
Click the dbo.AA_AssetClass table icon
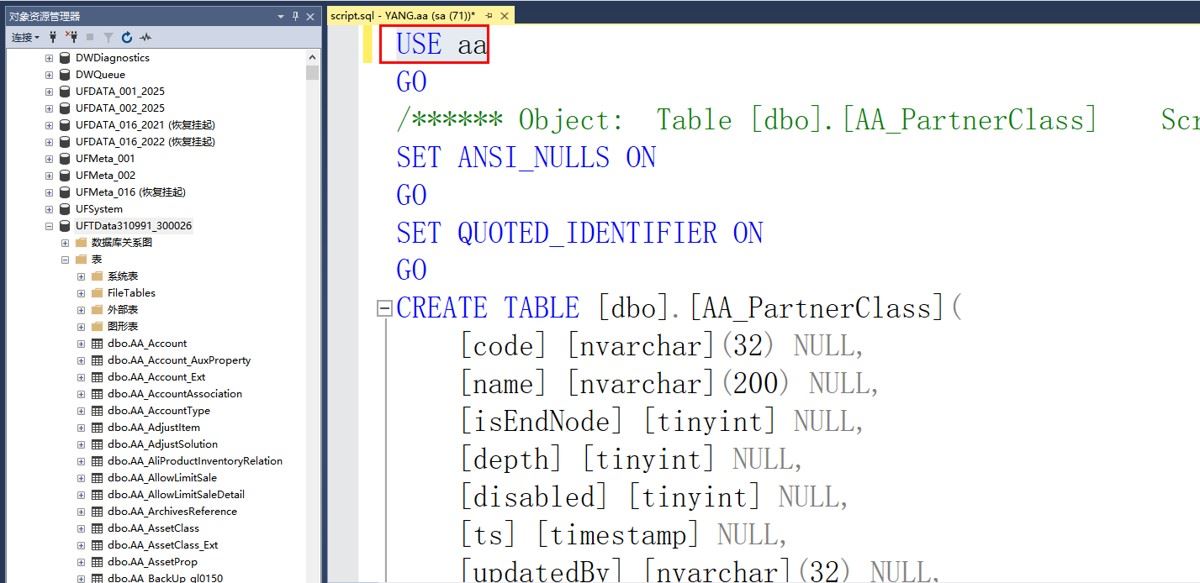(97, 528)
